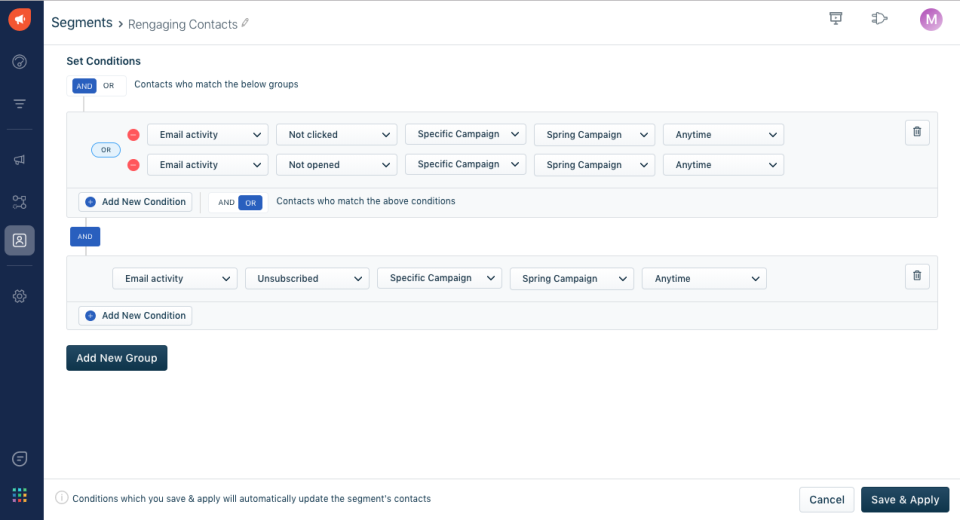Click the OR pill between the first two conditions
The height and width of the screenshot is (520, 960).
click(x=106, y=150)
